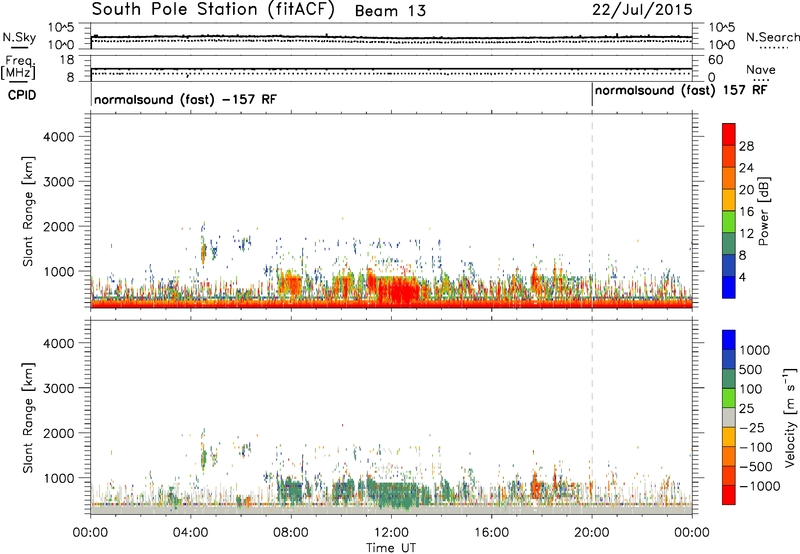The width and height of the screenshot is (800, 554).
Task: Click the '20:00' time tick label
Action: tap(591, 533)
